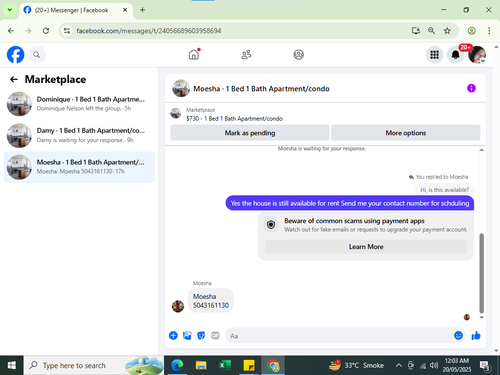
Task: Launch Microsoft Edge from taskbar
Action: [x=177, y=365]
